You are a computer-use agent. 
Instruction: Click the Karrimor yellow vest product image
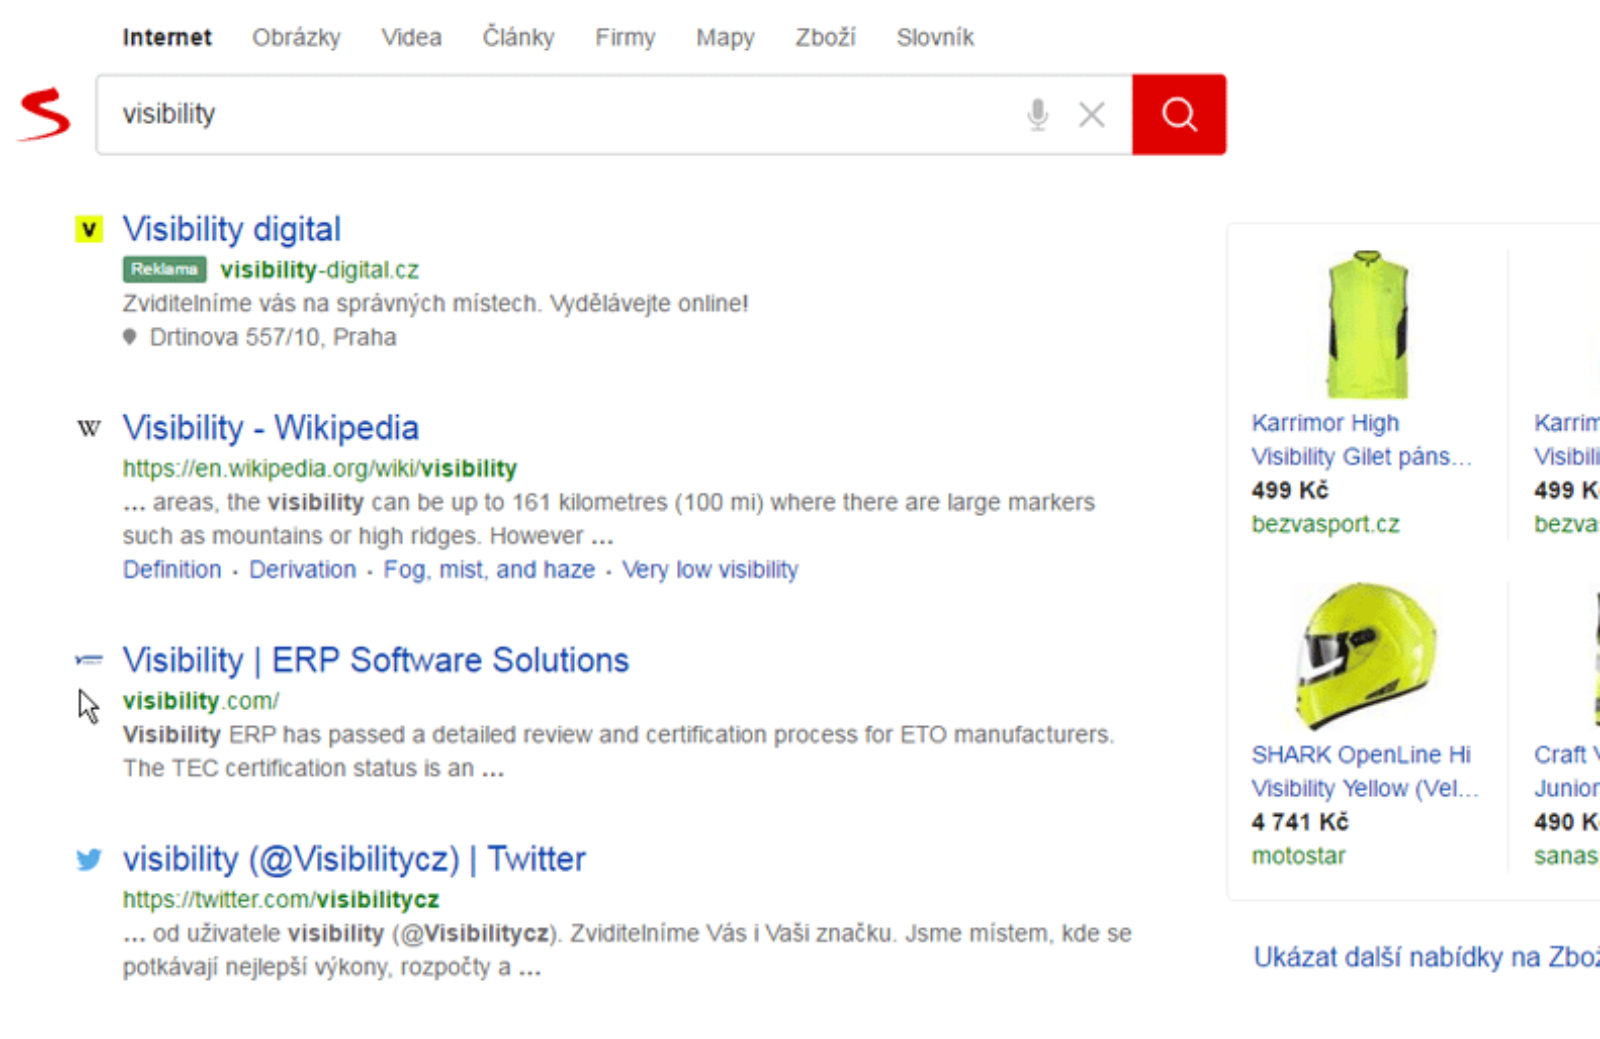(1366, 325)
